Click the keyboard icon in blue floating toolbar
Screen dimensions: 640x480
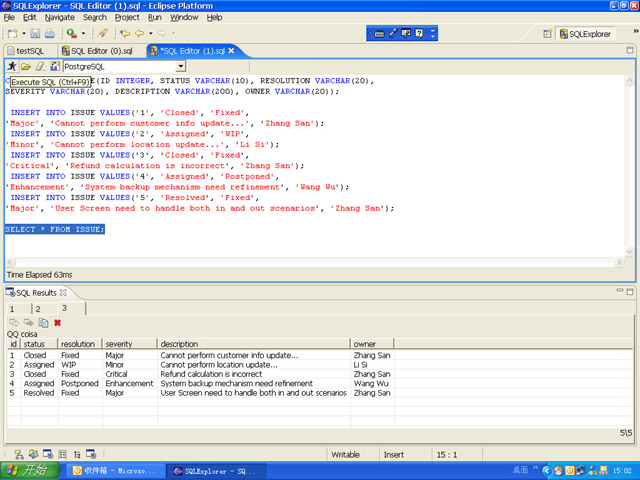(x=379, y=33)
